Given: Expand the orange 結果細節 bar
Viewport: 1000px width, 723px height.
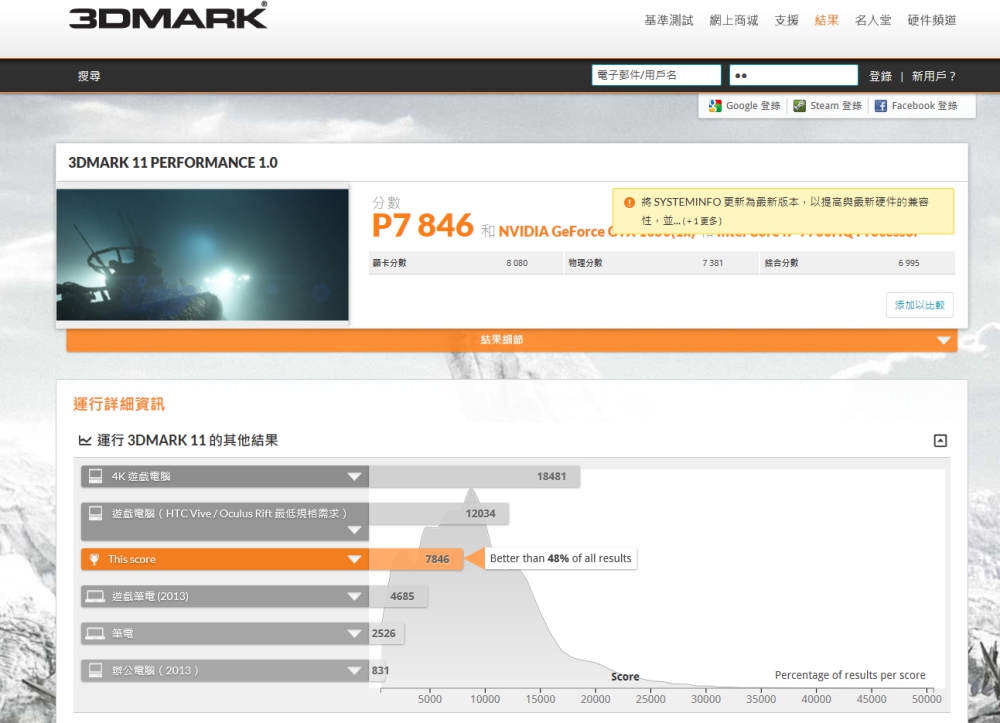Looking at the screenshot, I should [x=511, y=340].
